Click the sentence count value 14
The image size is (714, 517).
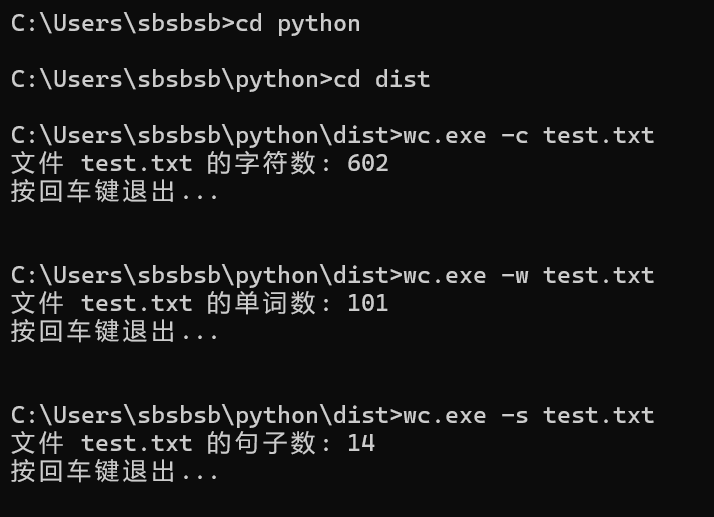point(360,443)
